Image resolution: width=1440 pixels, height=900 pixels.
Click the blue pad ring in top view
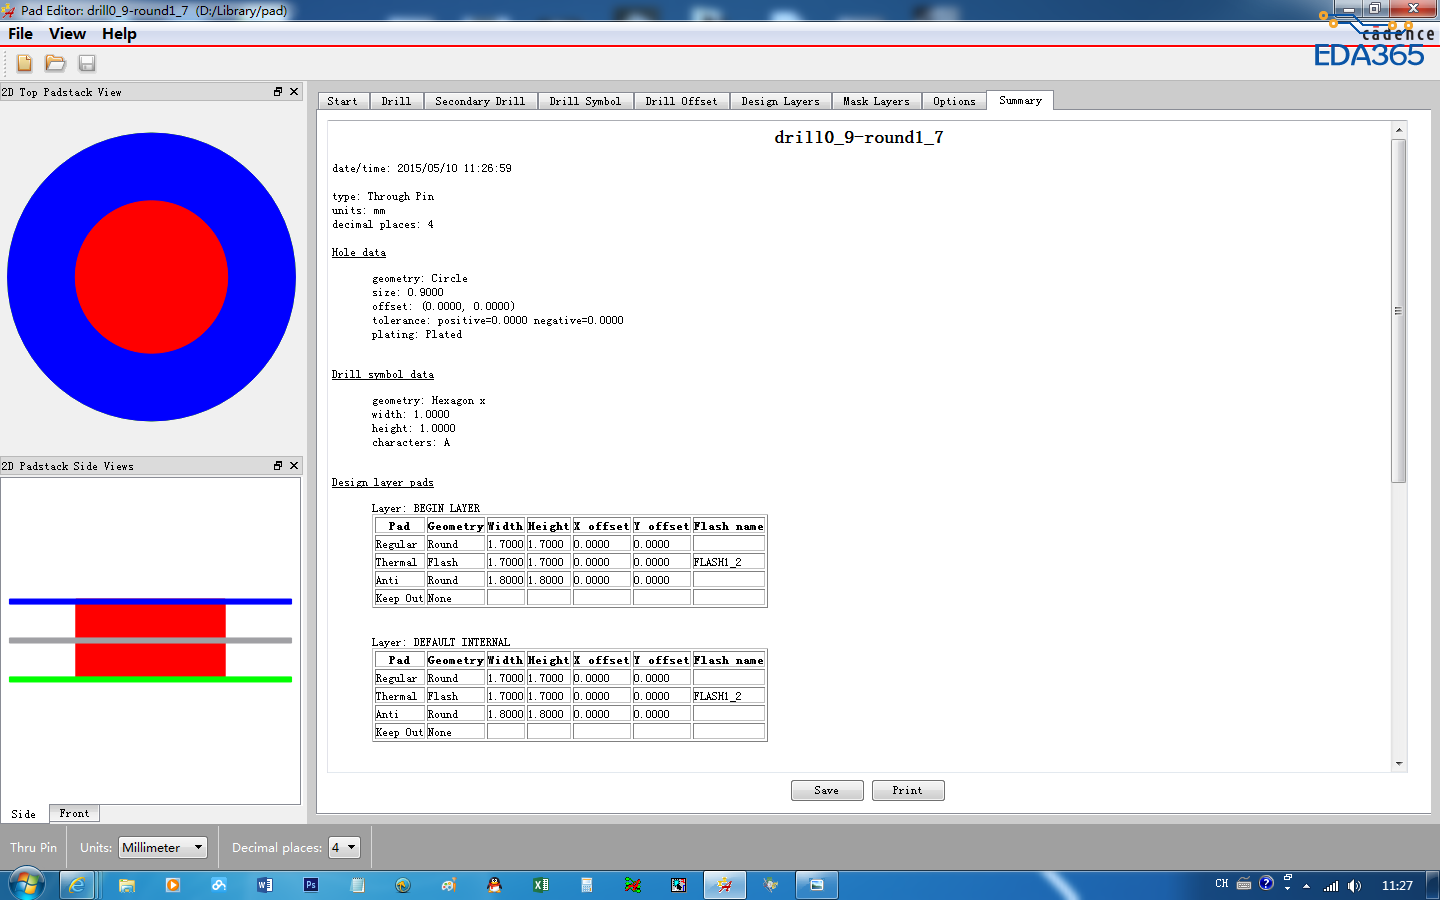pyautogui.click(x=40, y=277)
